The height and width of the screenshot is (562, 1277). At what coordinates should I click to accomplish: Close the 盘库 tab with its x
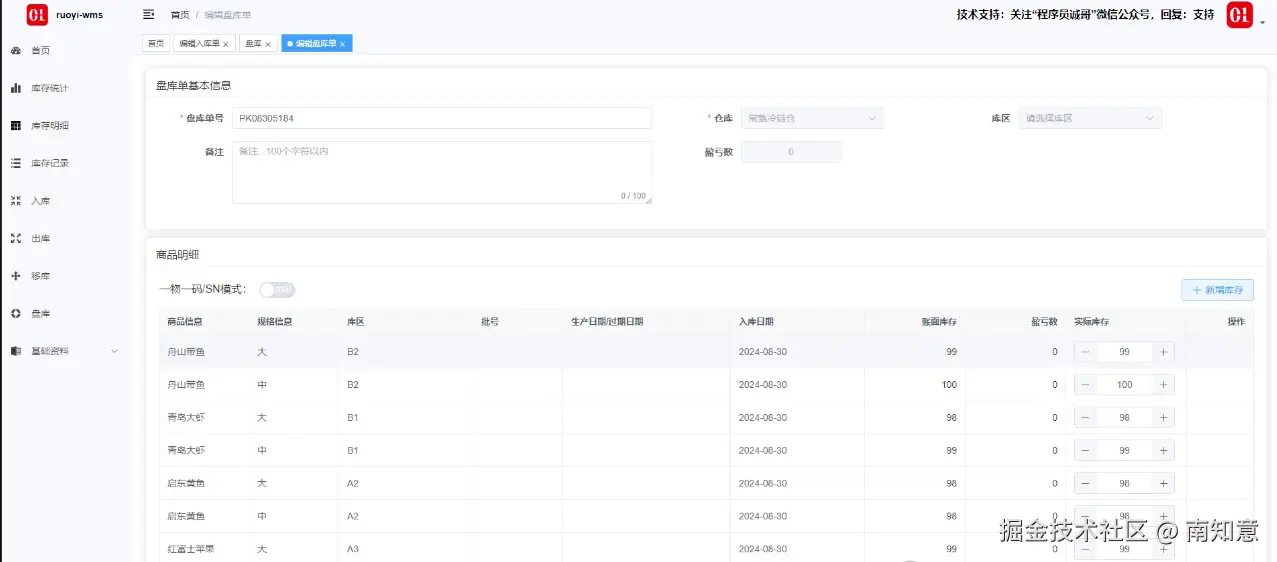[x=268, y=44]
